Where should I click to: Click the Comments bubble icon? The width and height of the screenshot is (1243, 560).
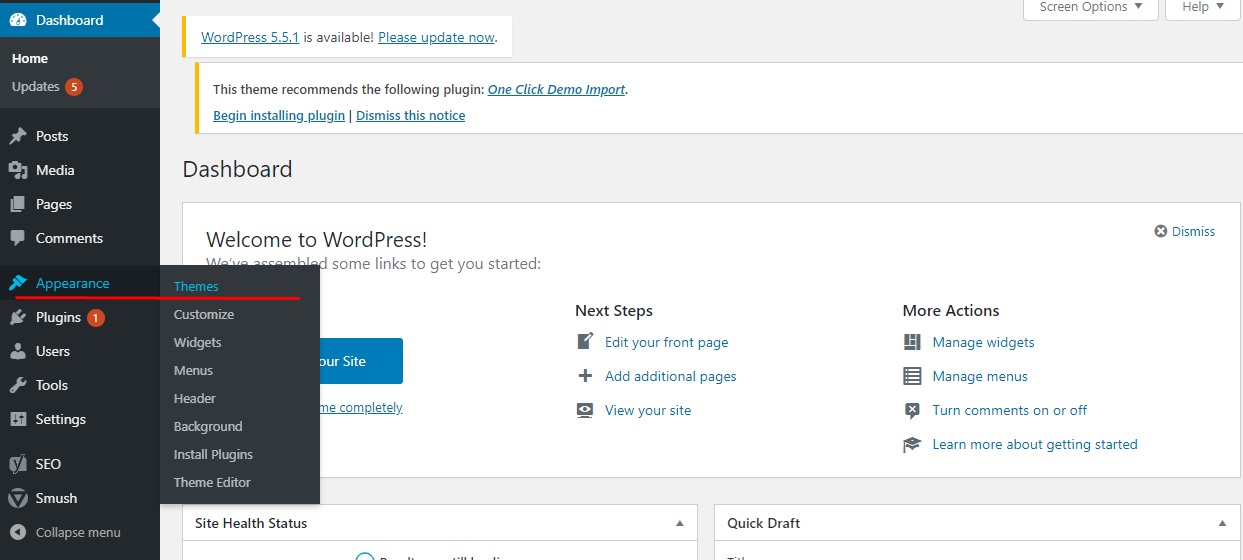[18, 238]
